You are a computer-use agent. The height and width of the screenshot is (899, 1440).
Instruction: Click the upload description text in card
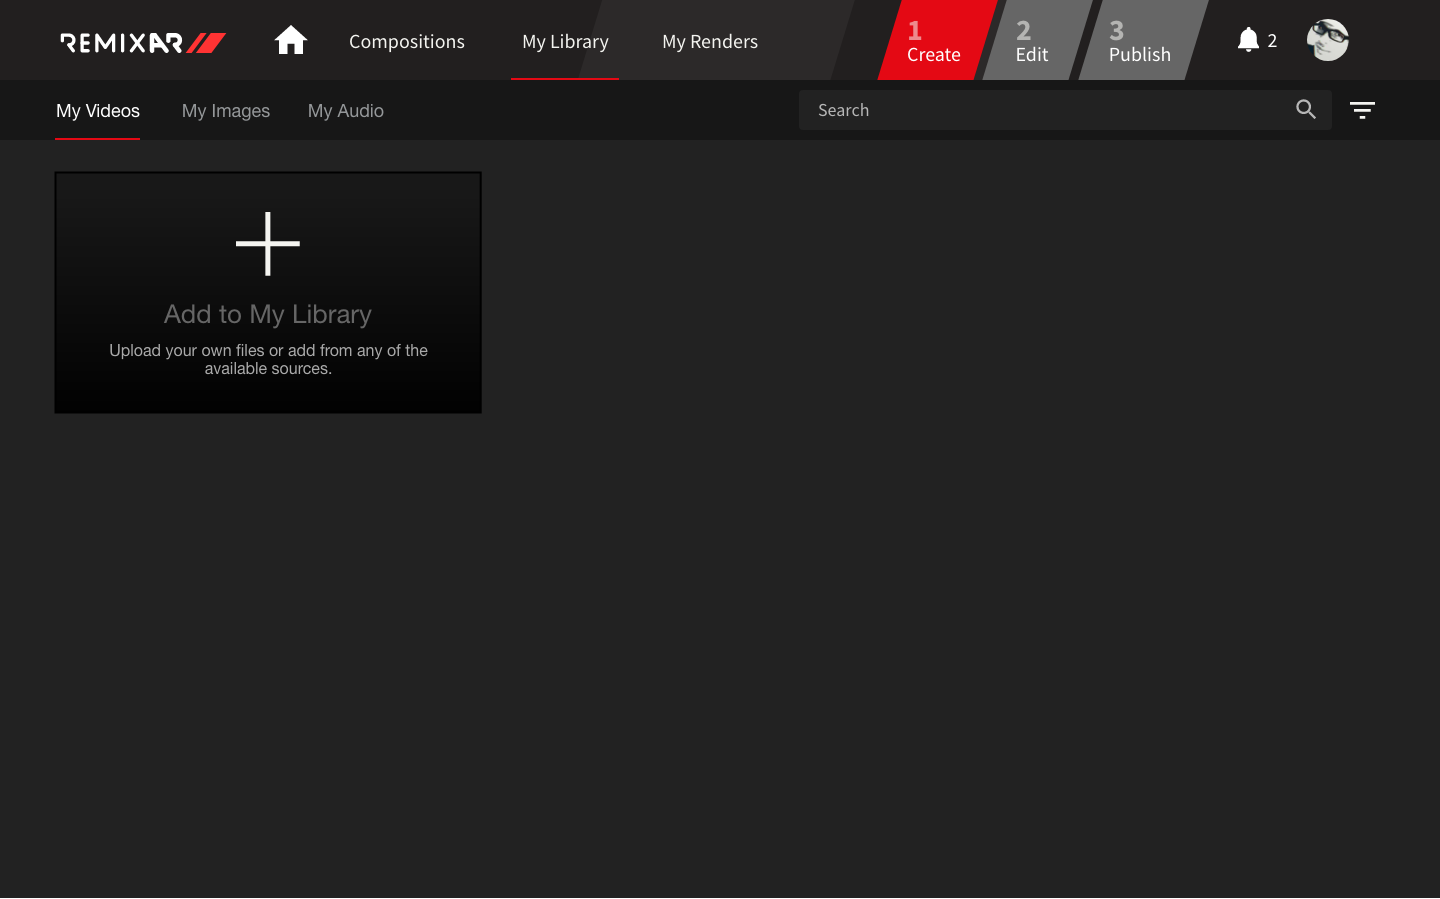click(268, 359)
